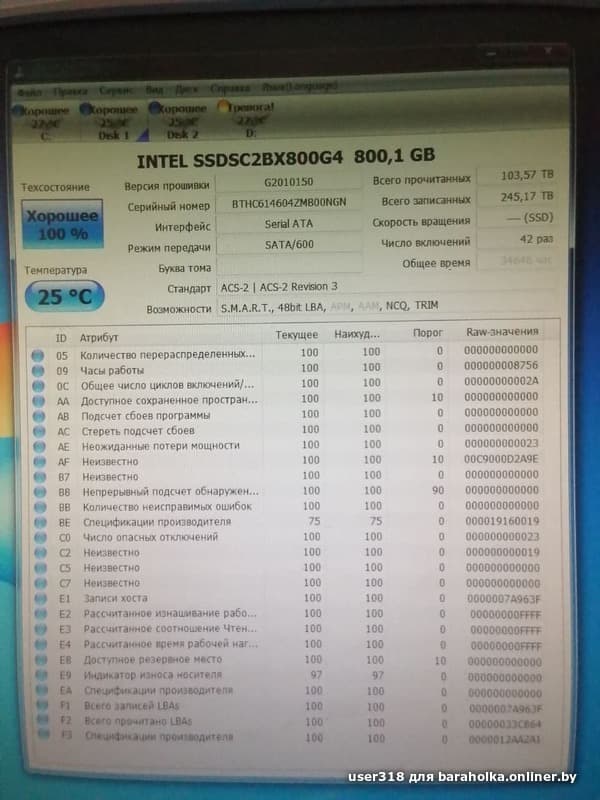600x800 pixels.
Task: Click the status circle of attribute C2
Action: click(x=41, y=554)
